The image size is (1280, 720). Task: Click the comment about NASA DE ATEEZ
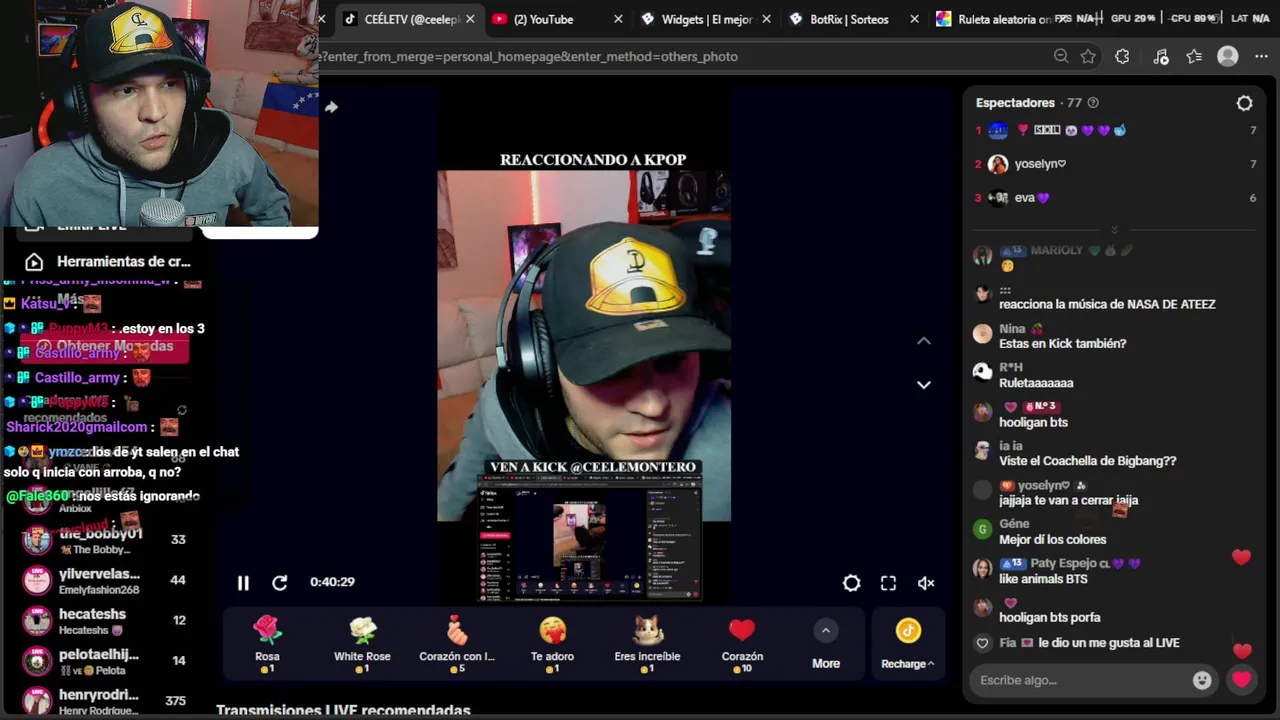[x=1107, y=304]
